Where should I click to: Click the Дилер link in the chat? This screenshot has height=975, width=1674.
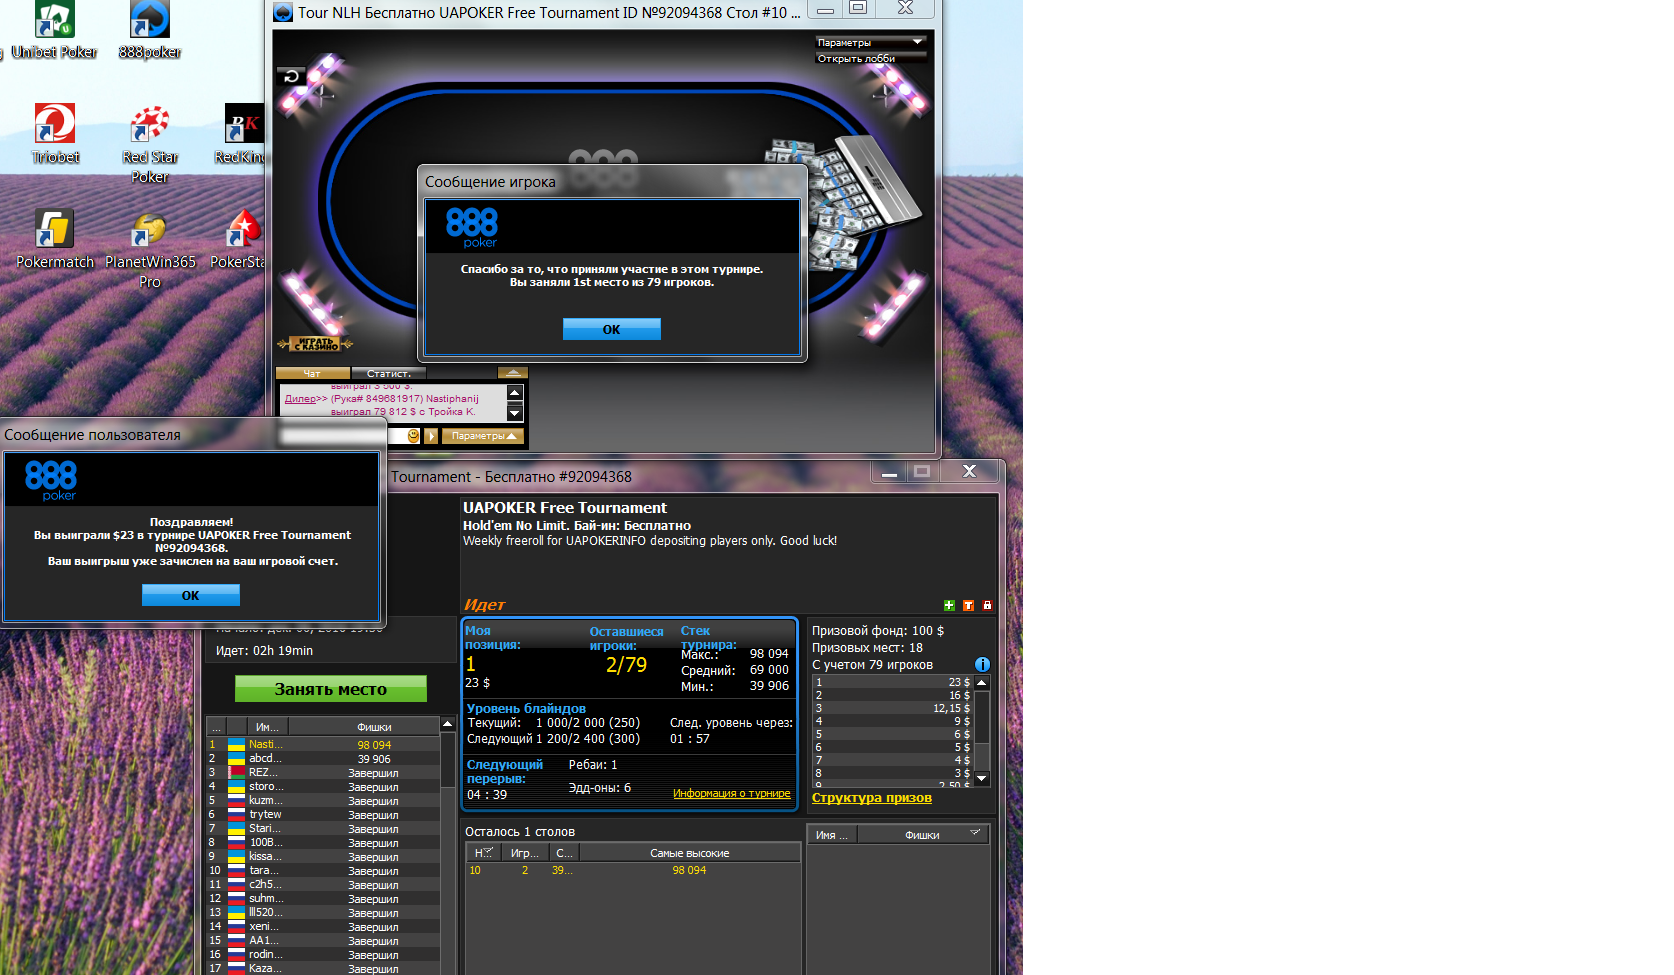tap(300, 398)
